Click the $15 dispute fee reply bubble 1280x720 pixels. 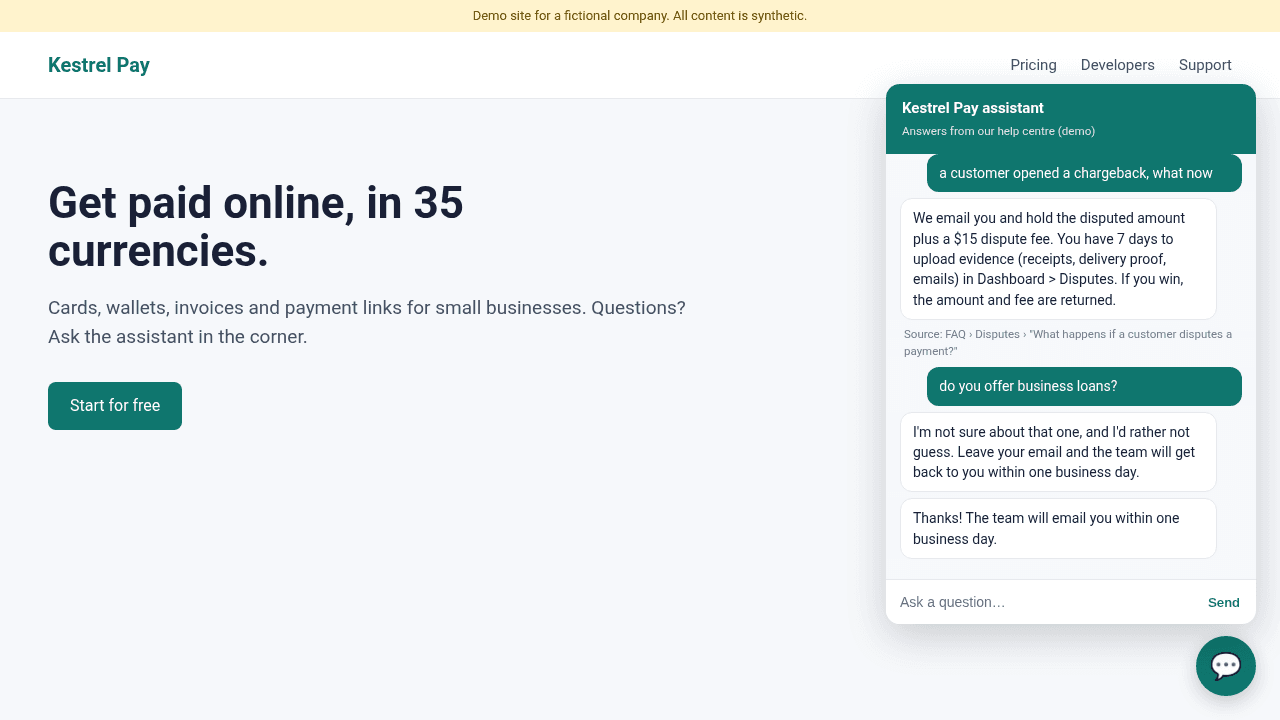(1058, 259)
